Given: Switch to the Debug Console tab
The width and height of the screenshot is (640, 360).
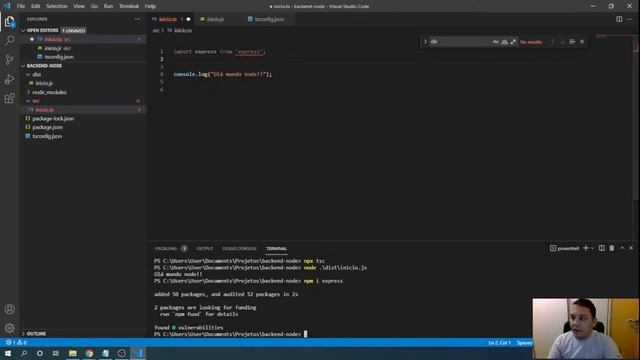Looking at the screenshot, I should coord(239,249).
